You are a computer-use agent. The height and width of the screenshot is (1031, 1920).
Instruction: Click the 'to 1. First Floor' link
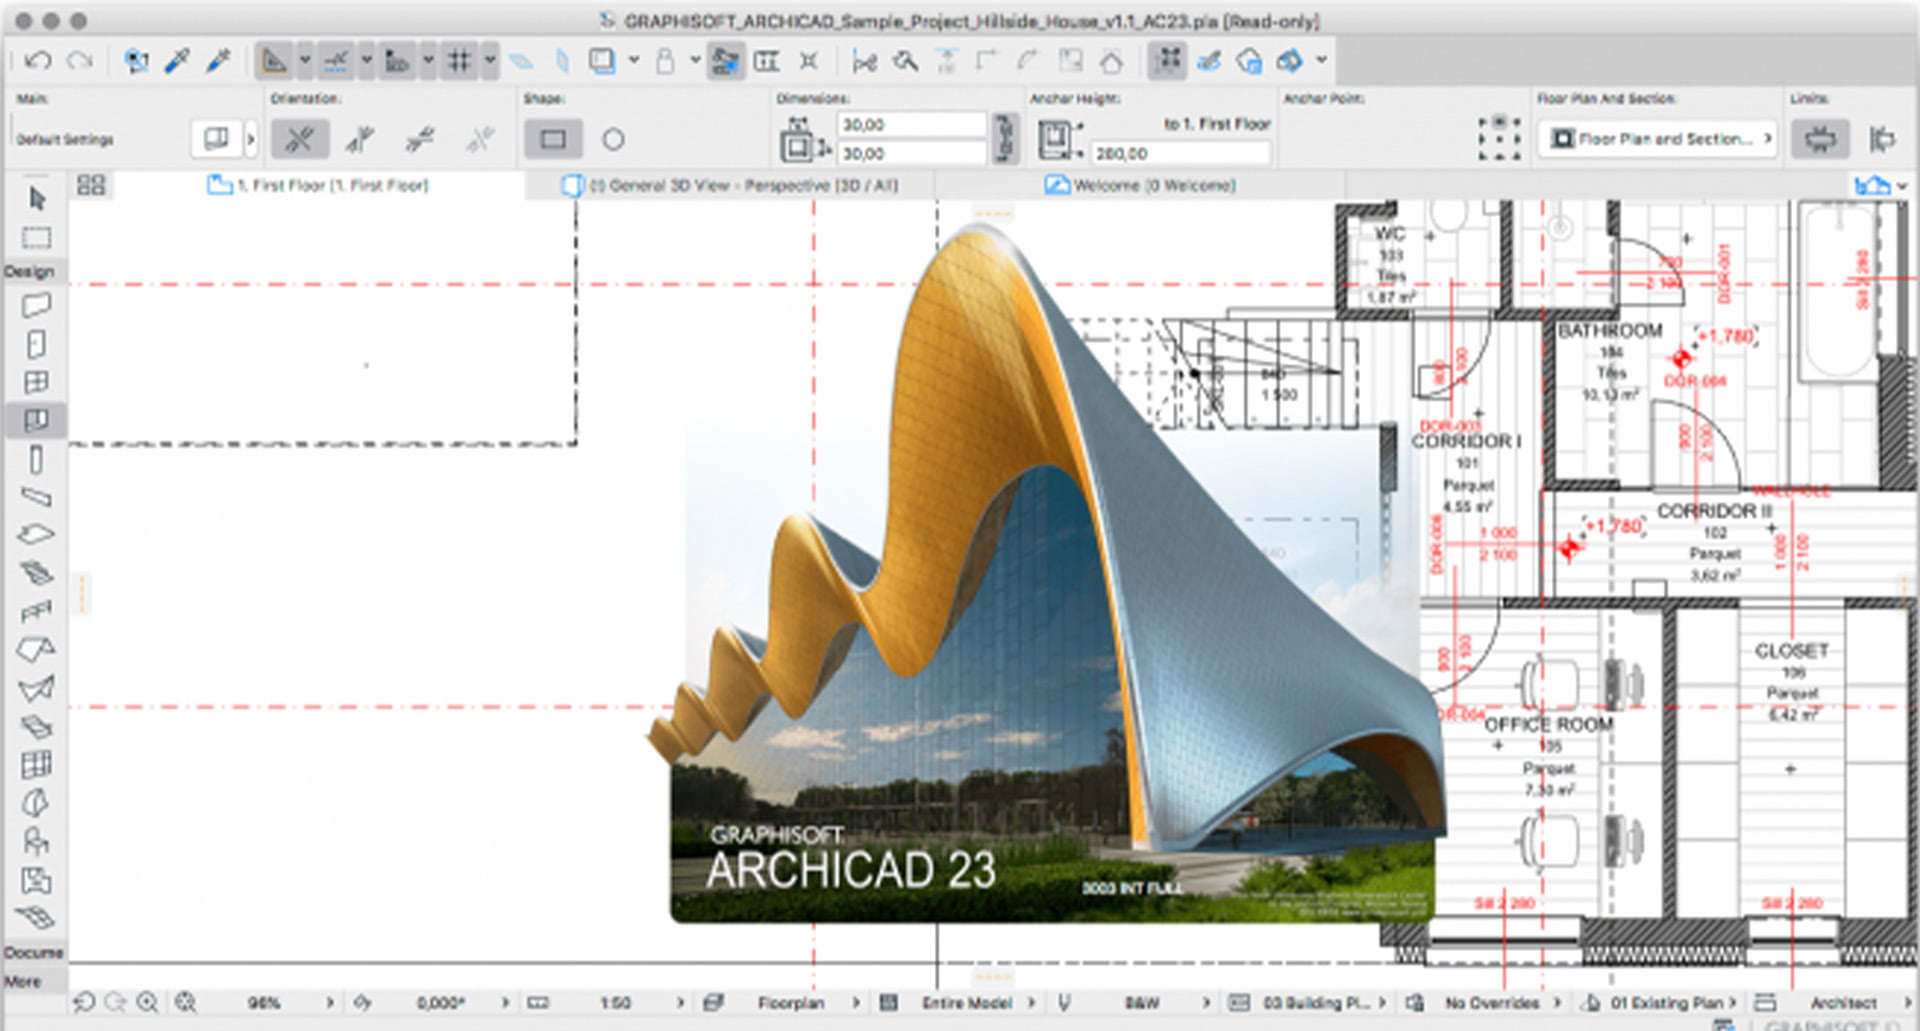pyautogui.click(x=1216, y=124)
